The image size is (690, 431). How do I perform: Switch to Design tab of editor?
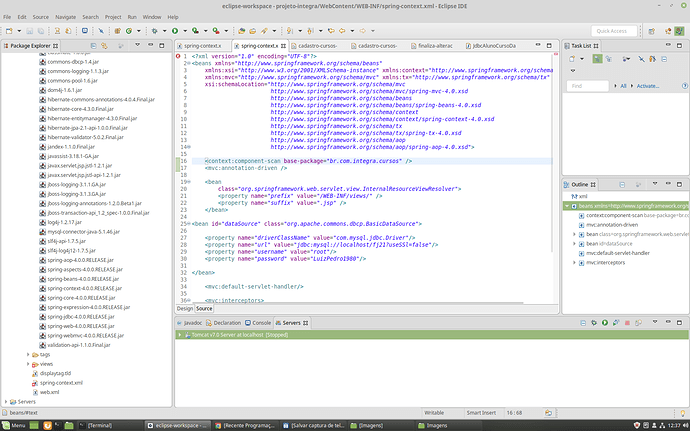point(185,309)
